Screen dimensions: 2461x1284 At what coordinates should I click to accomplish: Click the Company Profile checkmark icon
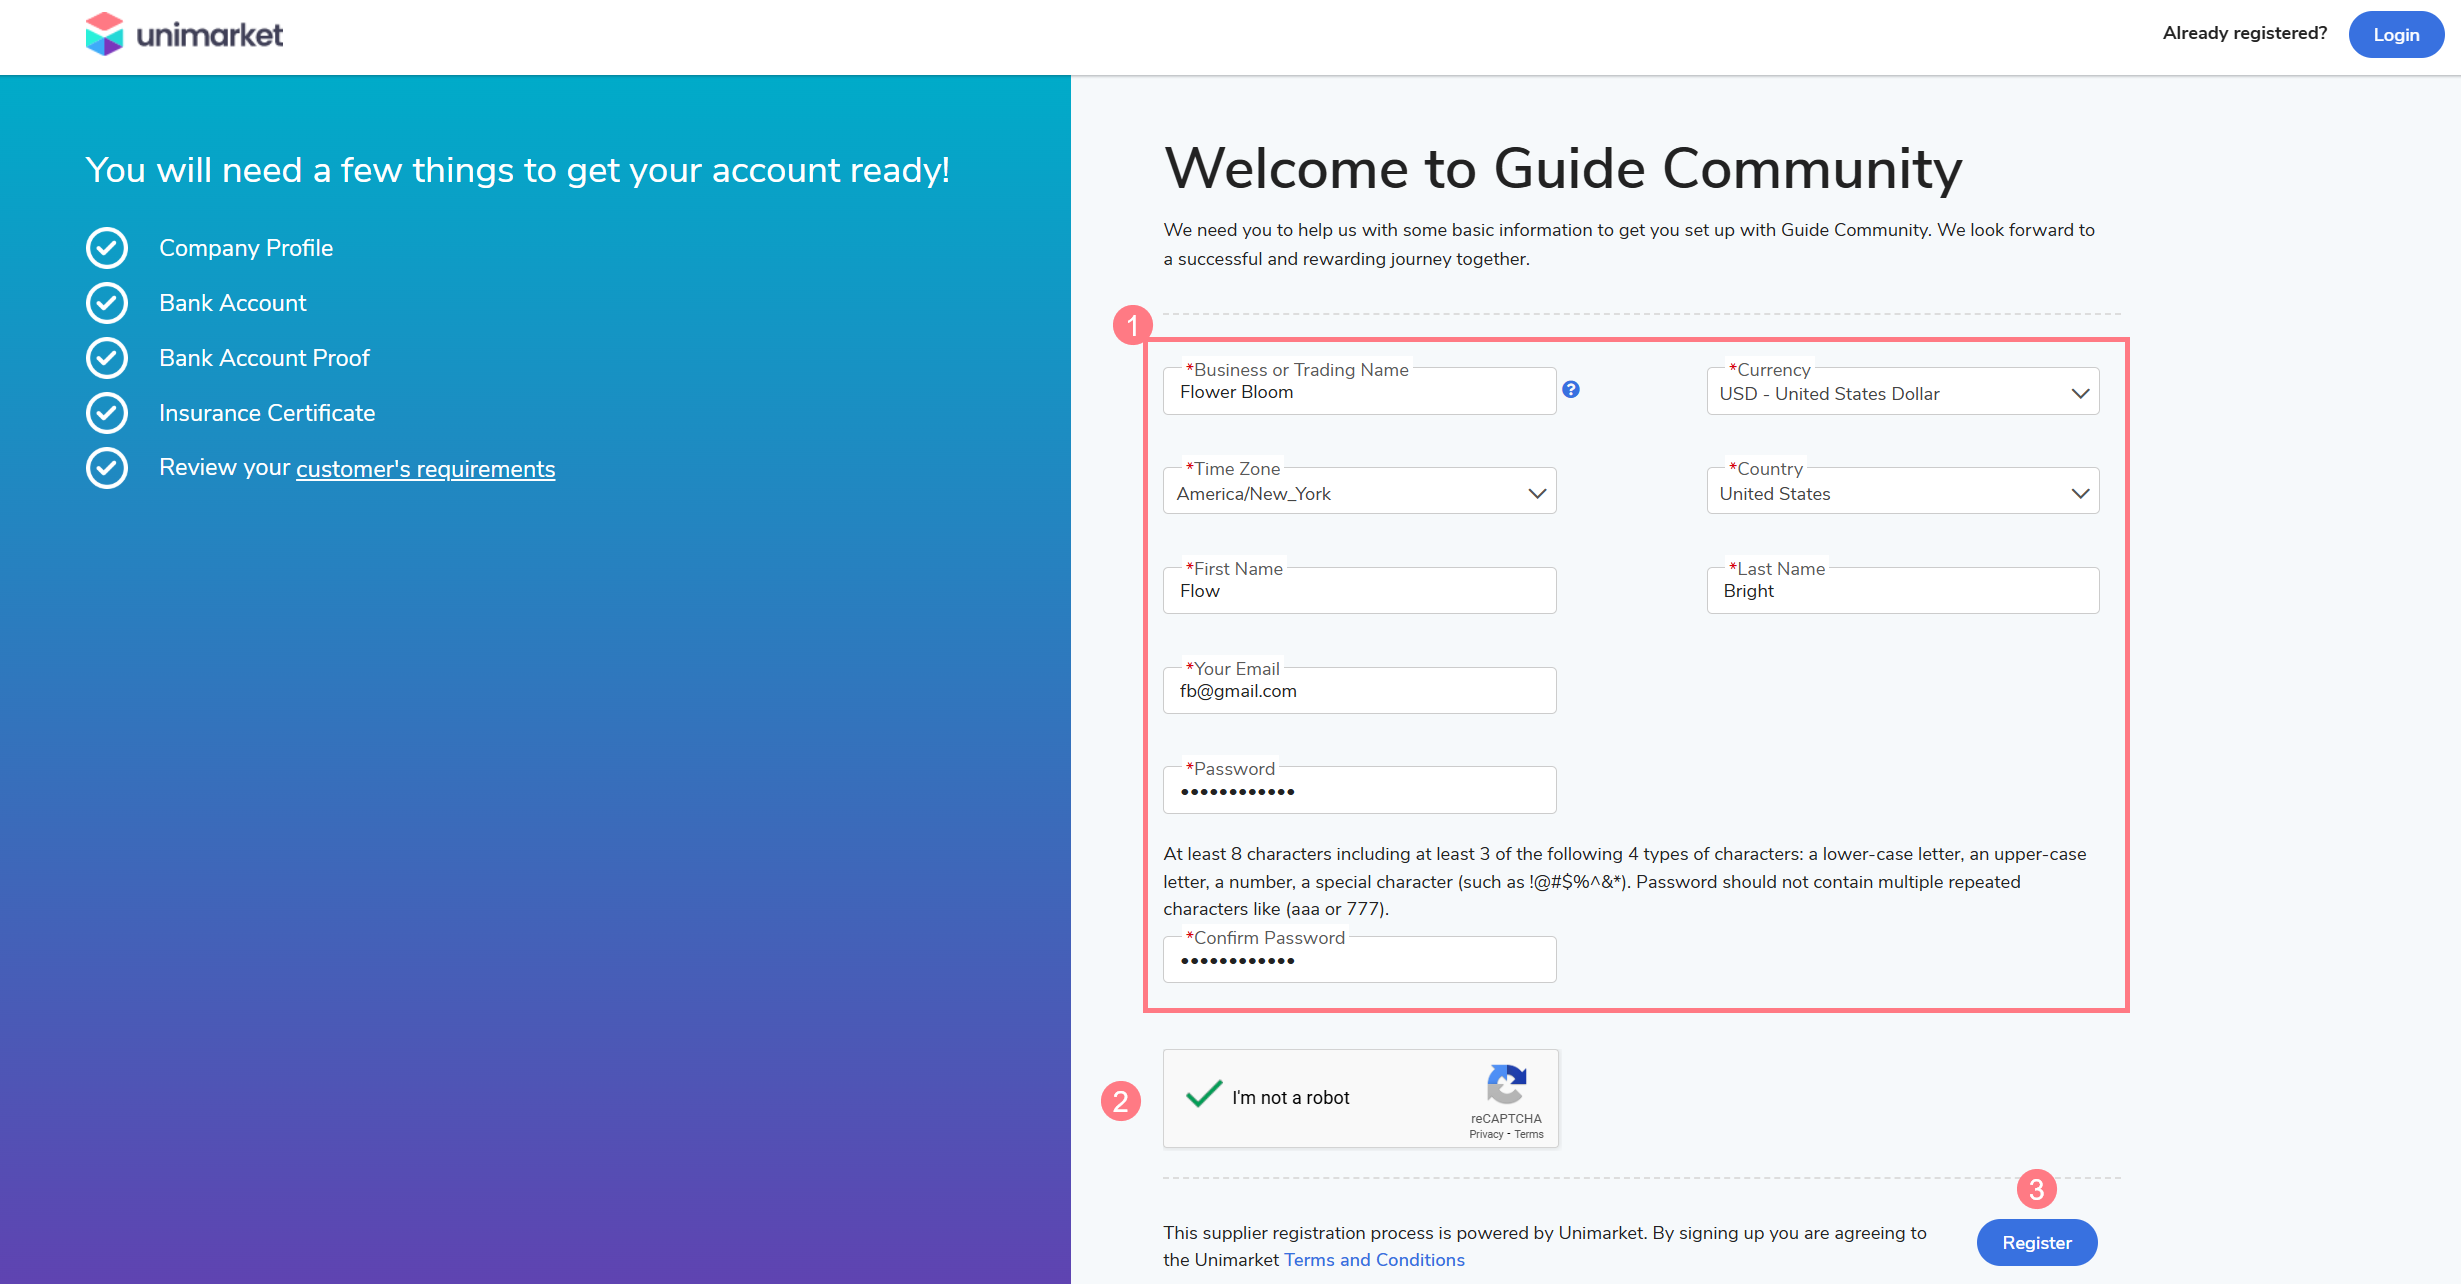pos(107,248)
